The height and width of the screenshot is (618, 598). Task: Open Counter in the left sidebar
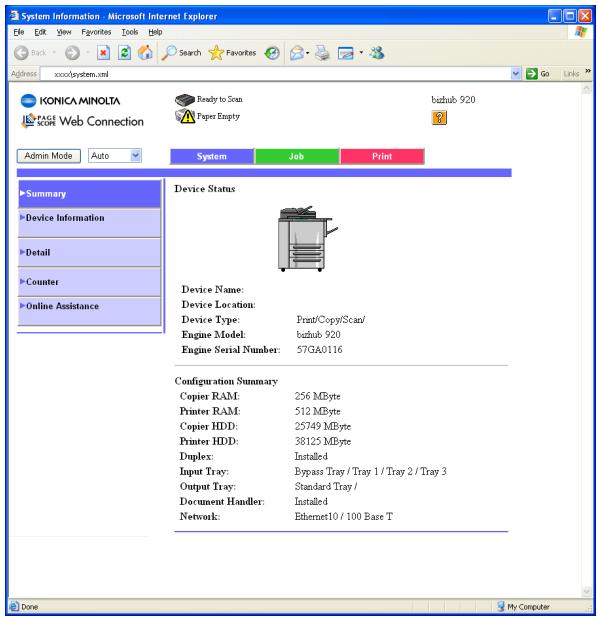(89, 282)
